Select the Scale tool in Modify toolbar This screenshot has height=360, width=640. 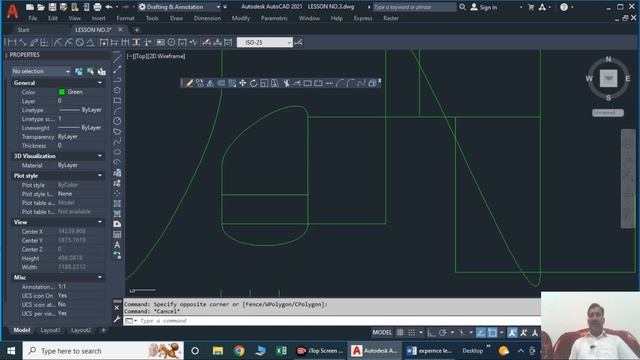[264, 83]
